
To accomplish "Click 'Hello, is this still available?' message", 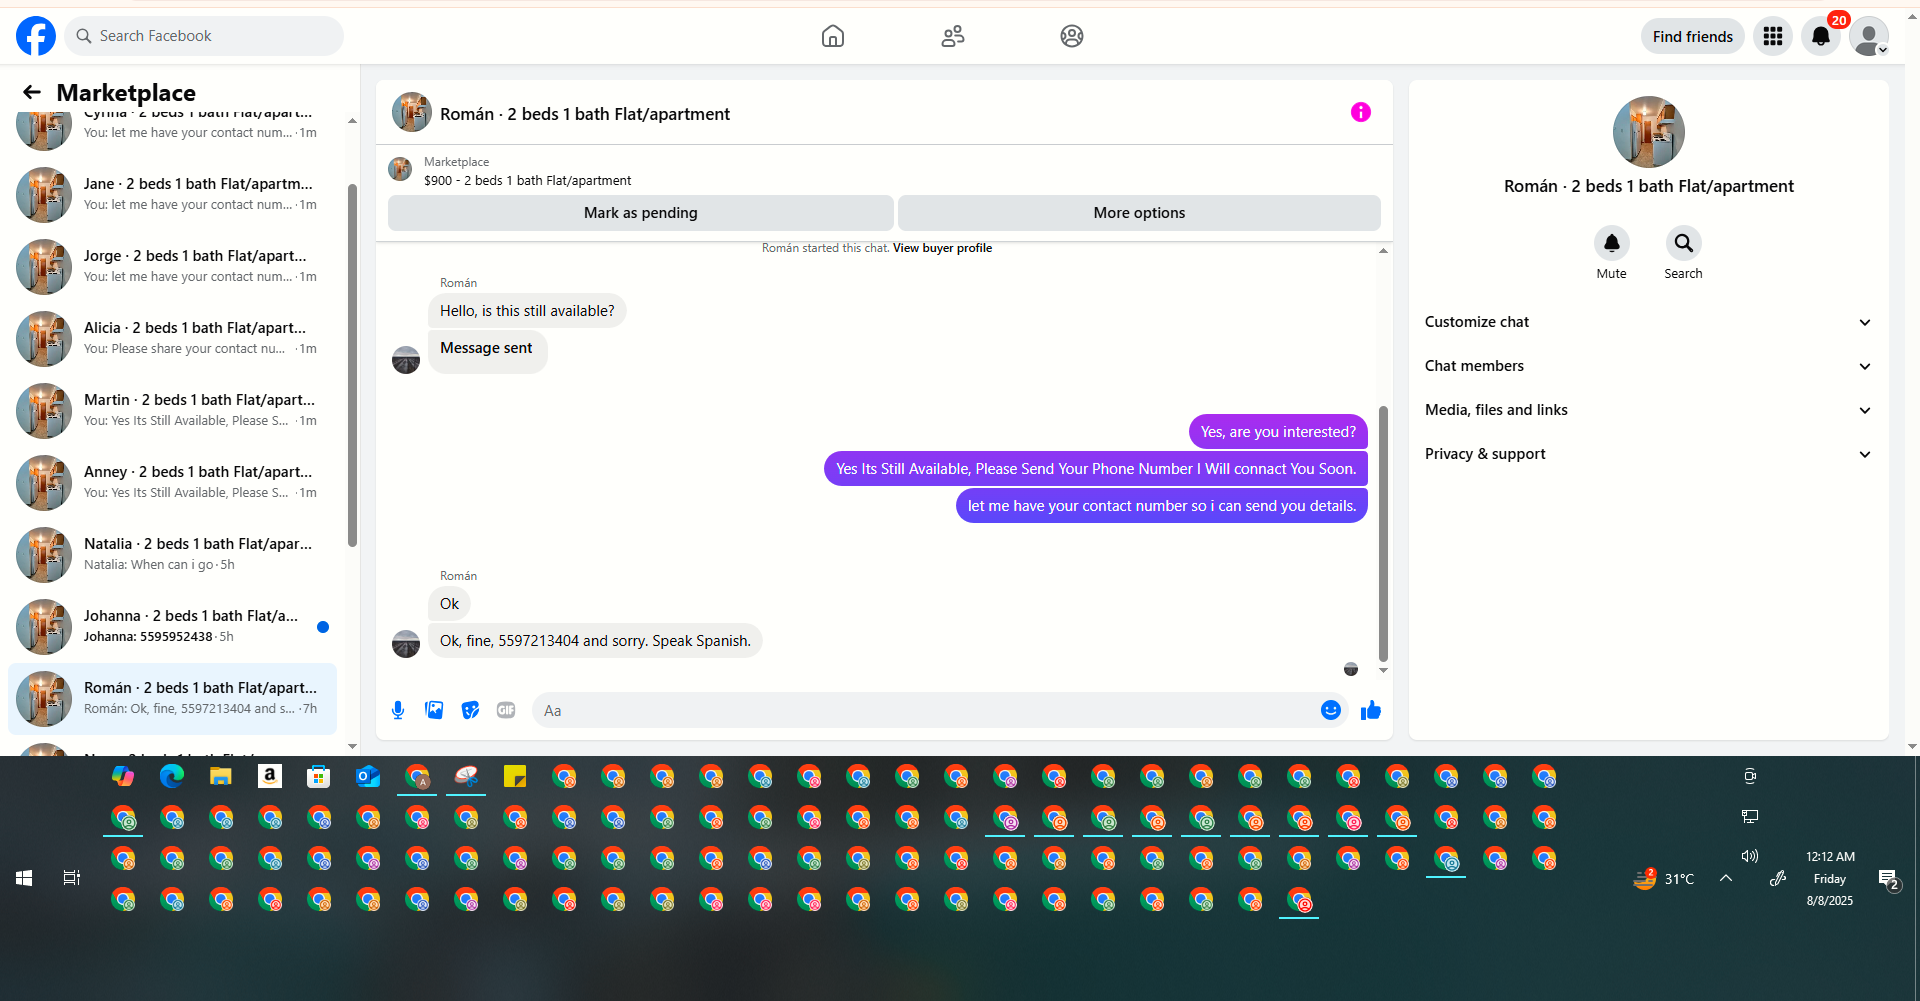I will coord(527,311).
